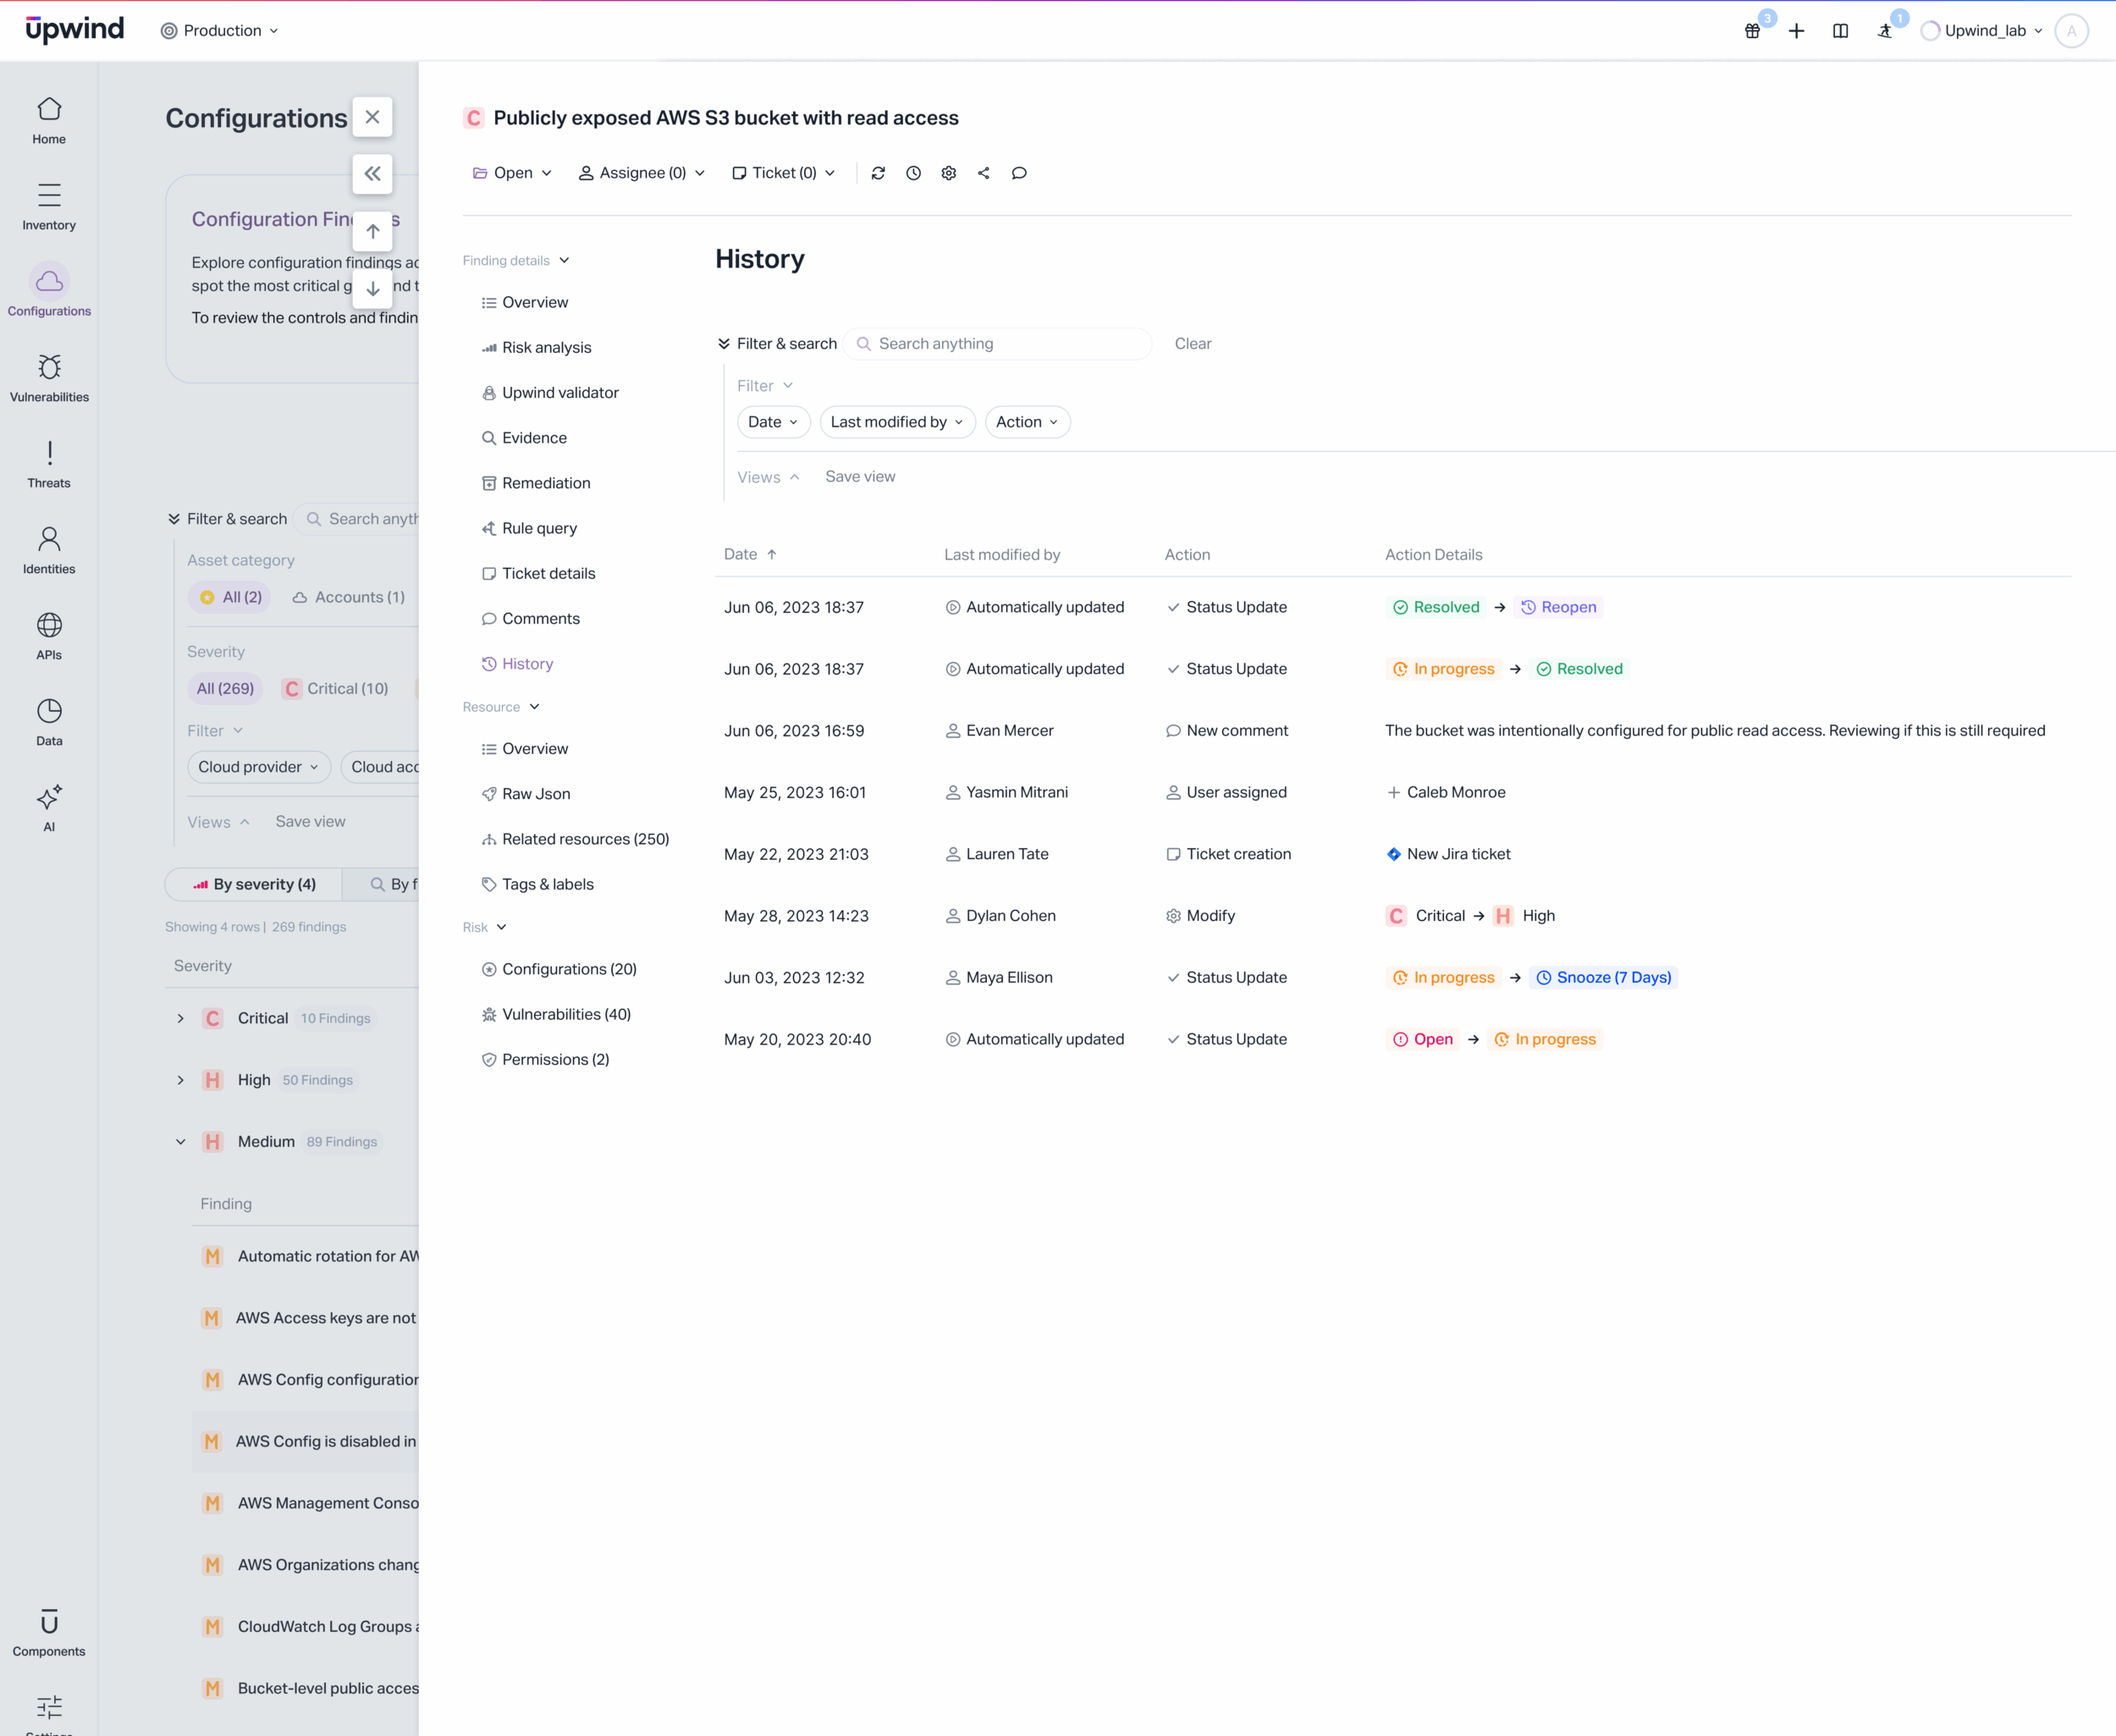
Task: Navigate to next finding with down arrow
Action: (372, 289)
